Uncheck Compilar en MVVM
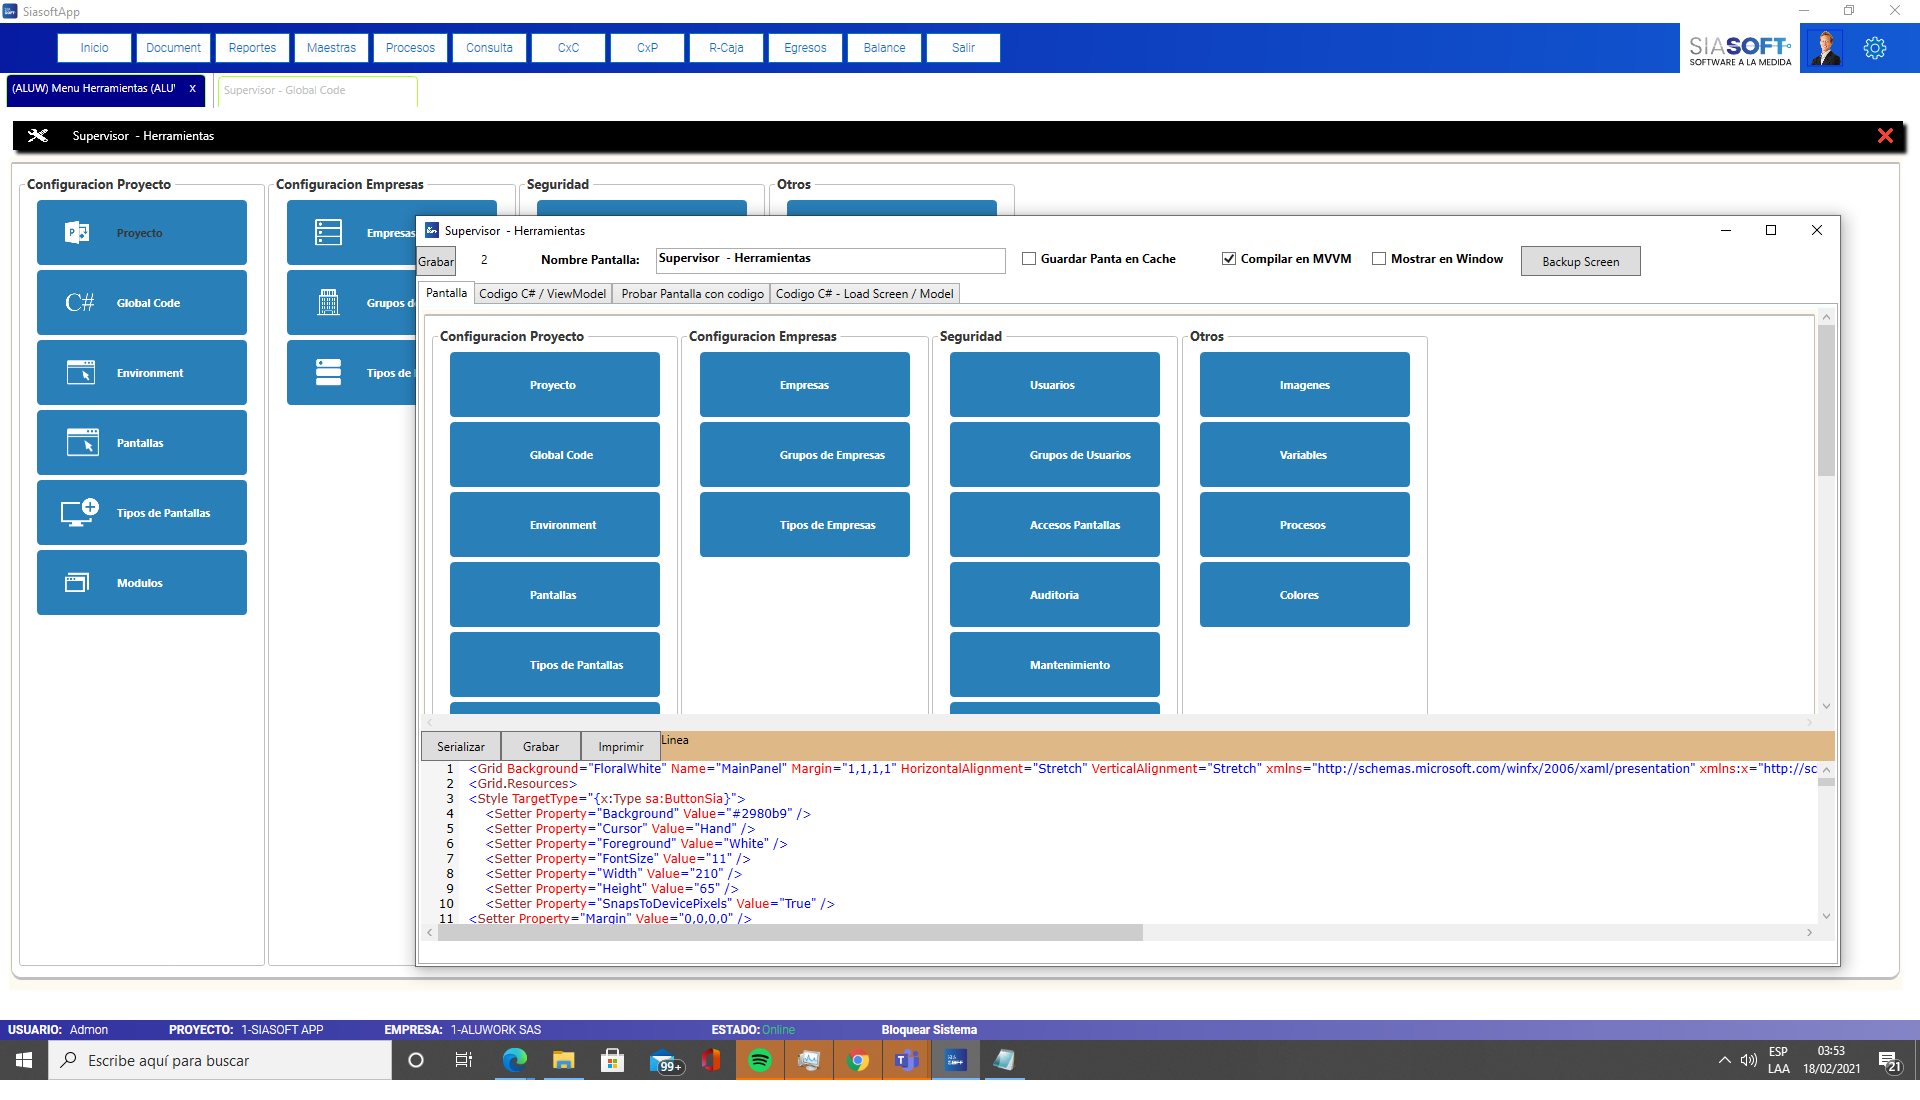The height and width of the screenshot is (1100, 1920). pyautogui.click(x=1228, y=258)
